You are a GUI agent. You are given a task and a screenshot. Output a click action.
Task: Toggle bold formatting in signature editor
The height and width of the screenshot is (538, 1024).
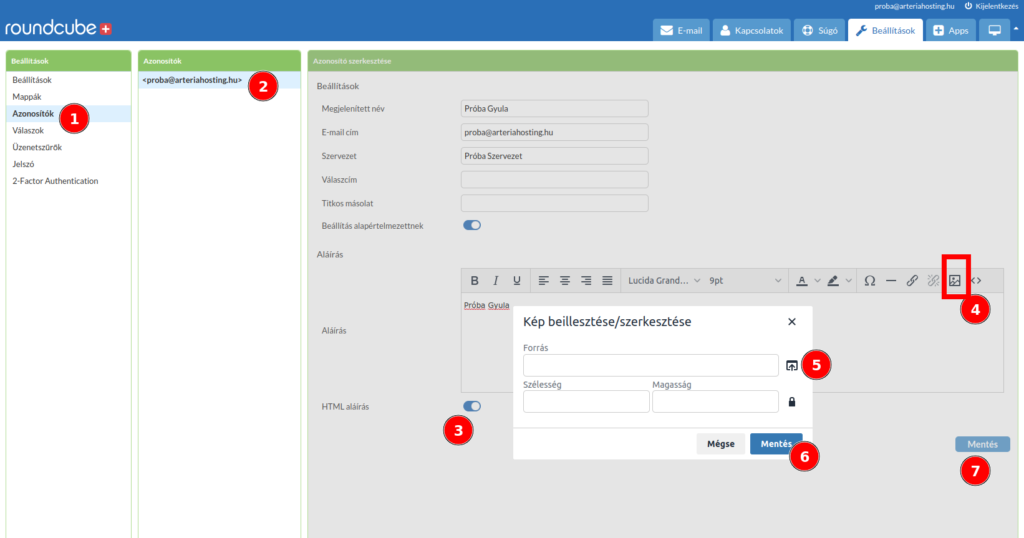pyautogui.click(x=475, y=281)
